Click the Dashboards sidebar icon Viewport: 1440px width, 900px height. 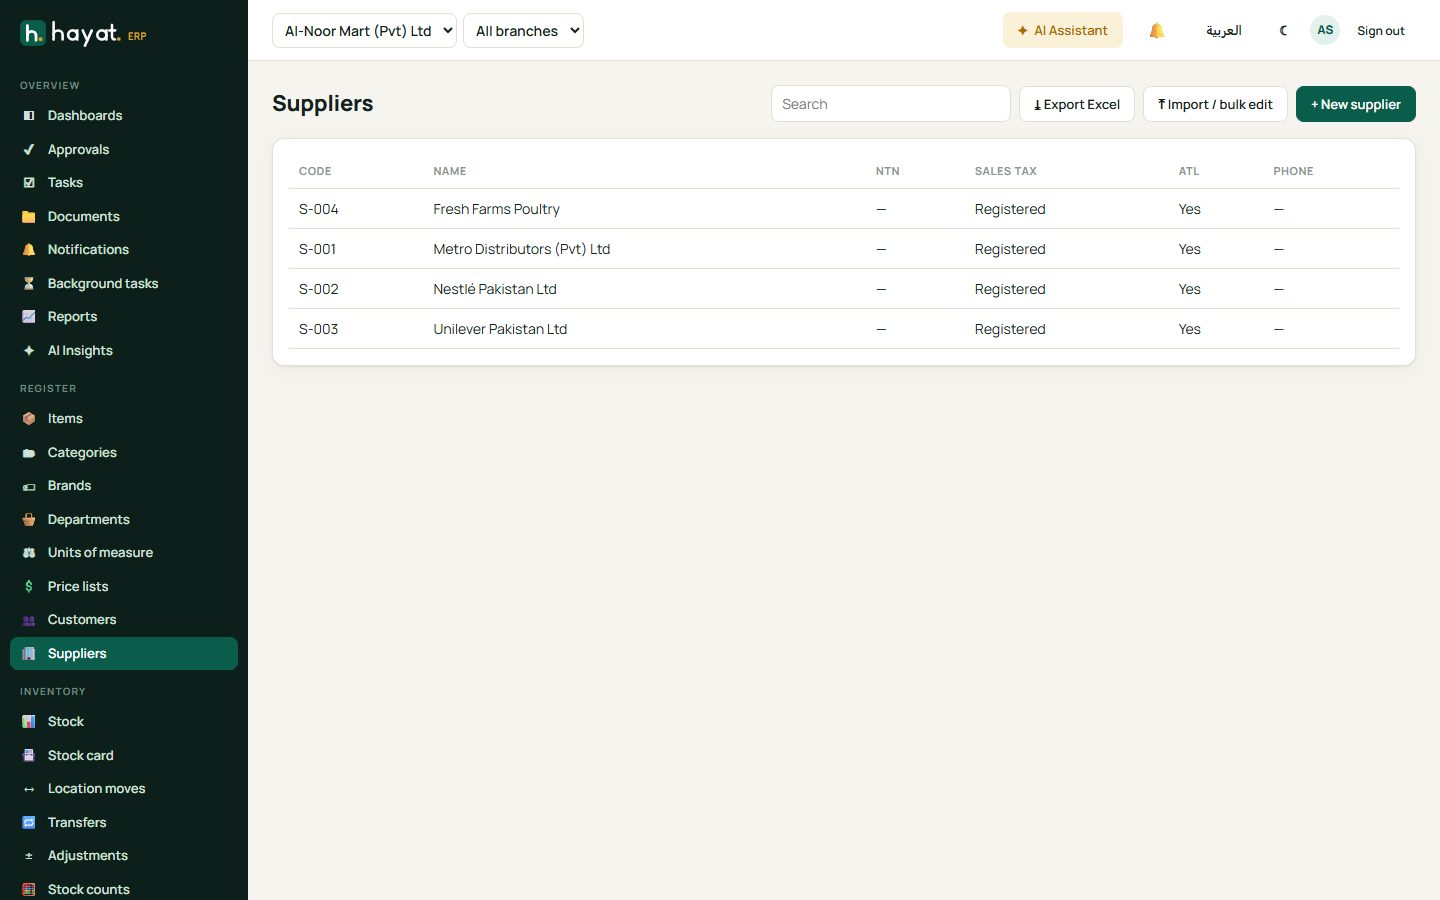coord(29,116)
